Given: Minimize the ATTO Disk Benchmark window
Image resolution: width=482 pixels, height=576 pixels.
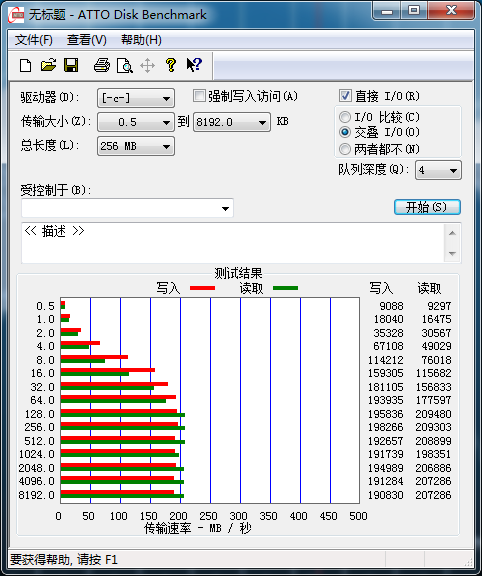Looking at the screenshot, I should [387, 11].
